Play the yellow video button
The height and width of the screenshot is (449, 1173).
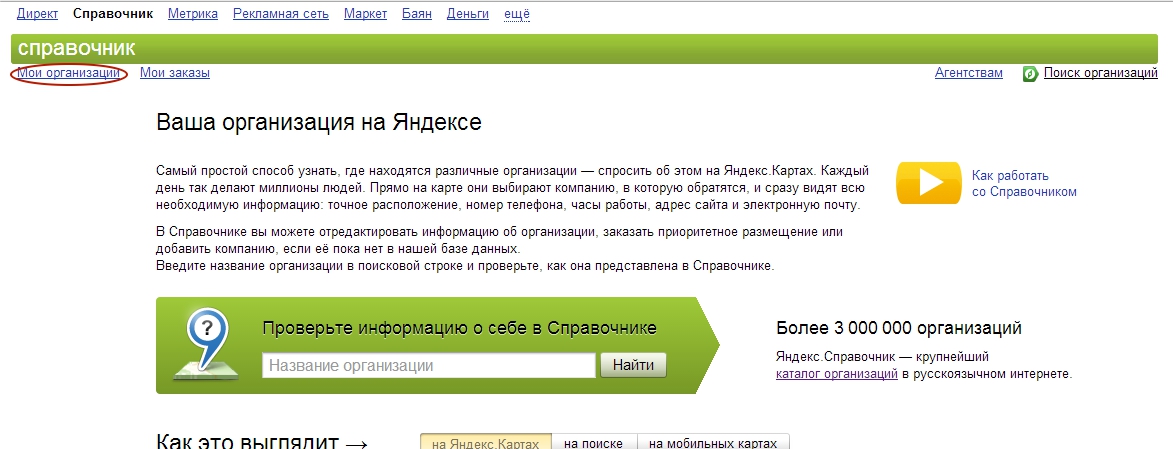click(x=928, y=183)
